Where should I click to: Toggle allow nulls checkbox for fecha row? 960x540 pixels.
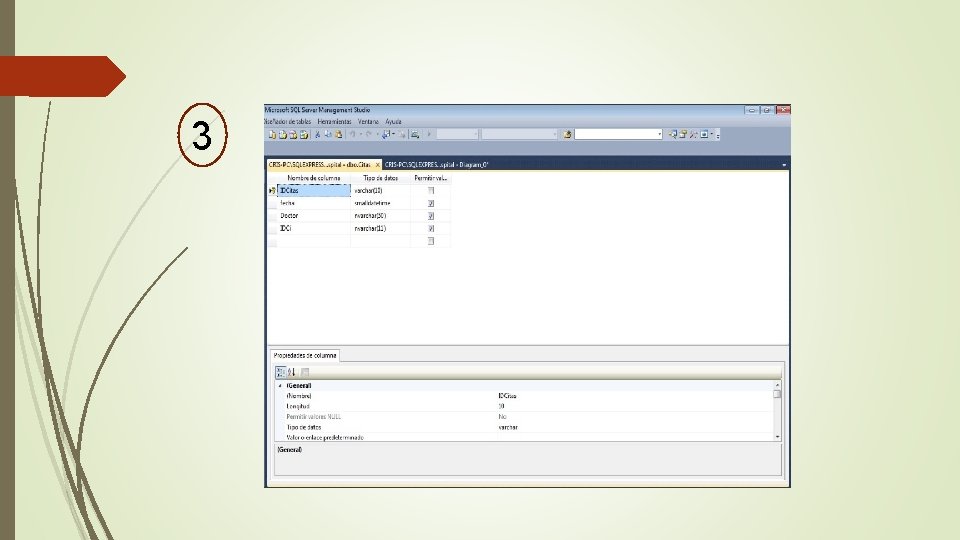(431, 203)
